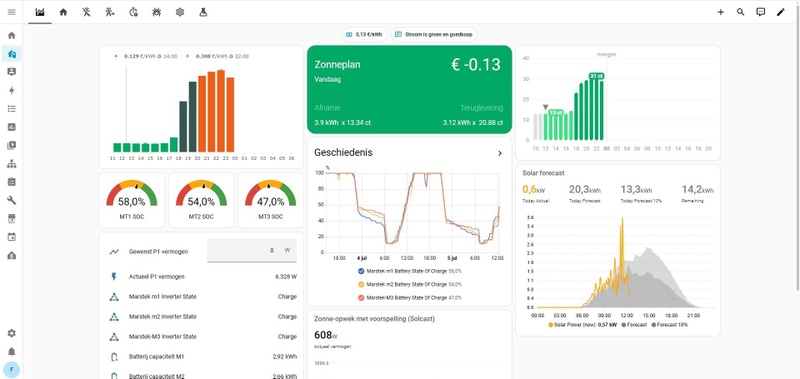The height and width of the screenshot is (379, 800).
Task: Open Settings gear in sidebar
Action: tap(12, 333)
